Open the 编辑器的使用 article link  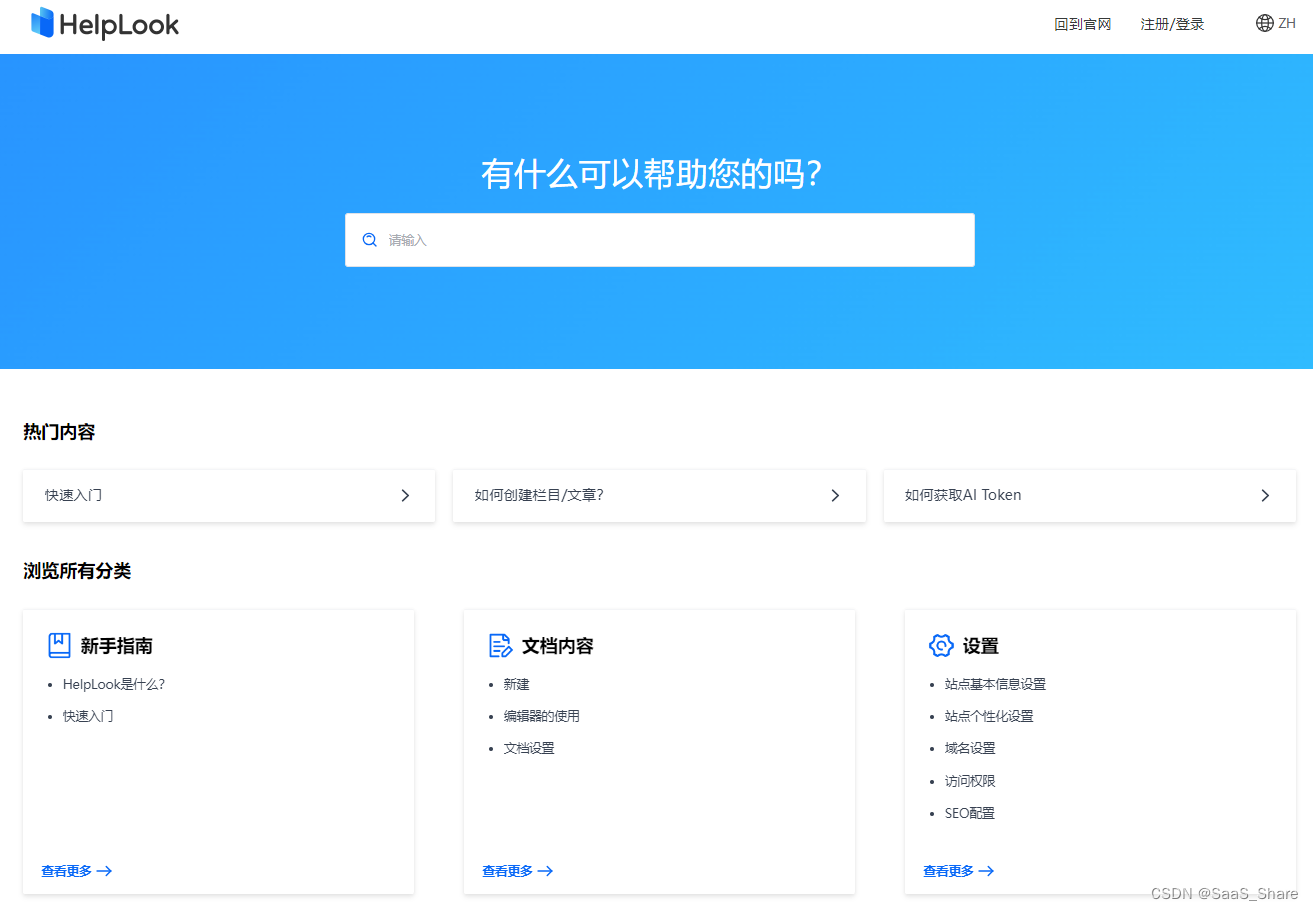click(542, 717)
